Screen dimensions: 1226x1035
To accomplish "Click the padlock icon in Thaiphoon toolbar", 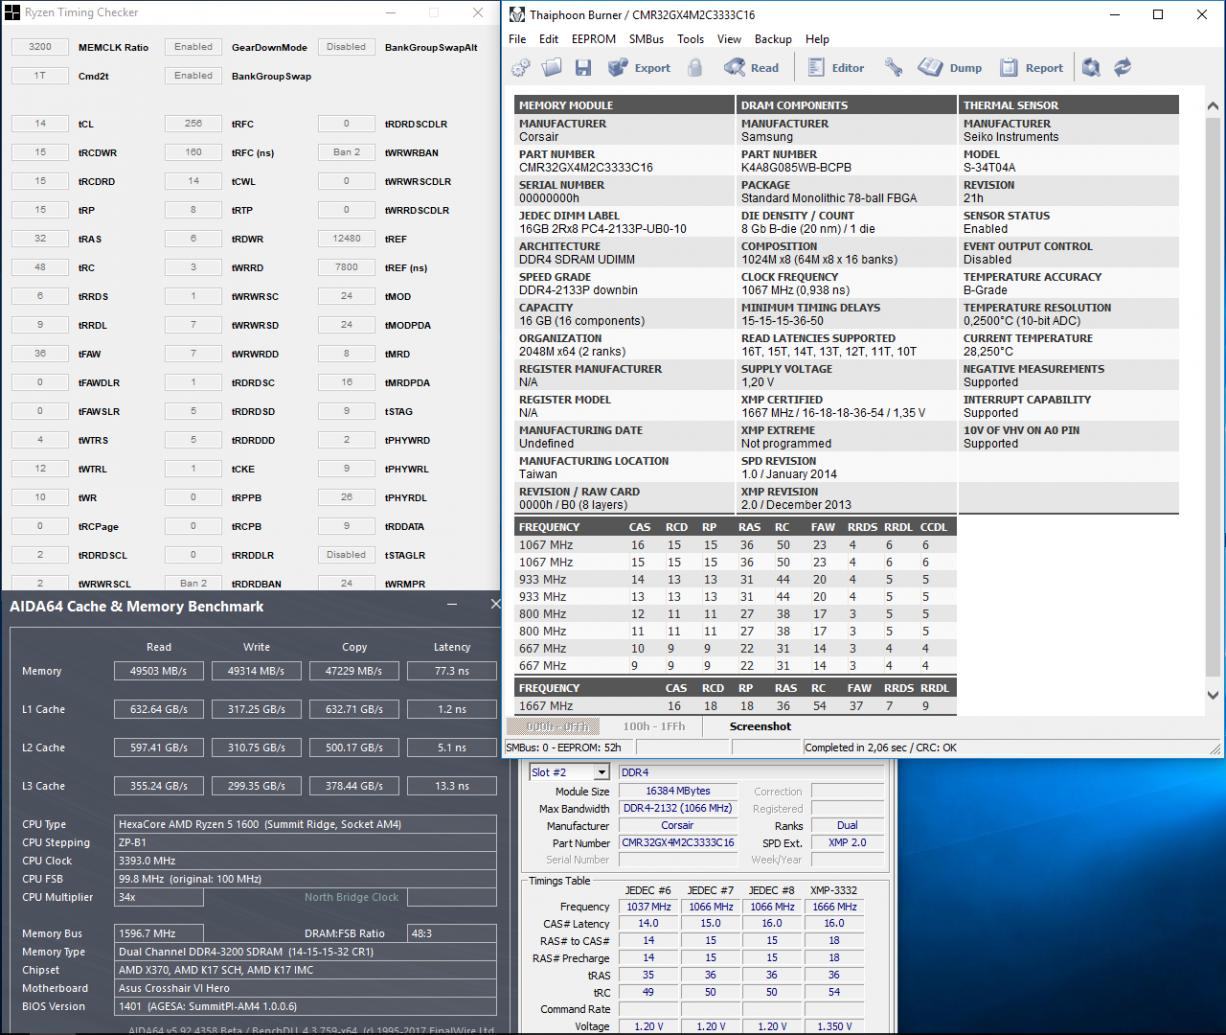I will pos(695,68).
